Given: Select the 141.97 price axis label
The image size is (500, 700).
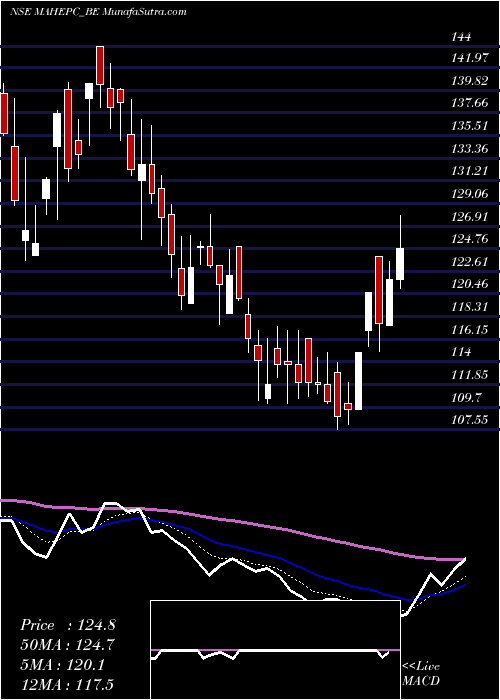Looking at the screenshot, I should [471, 58].
